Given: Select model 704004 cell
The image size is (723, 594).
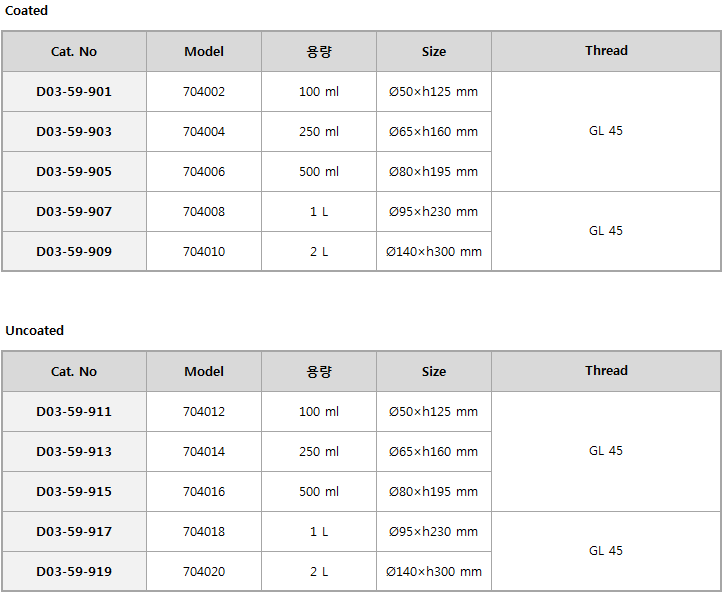Looking at the screenshot, I should [x=204, y=132].
